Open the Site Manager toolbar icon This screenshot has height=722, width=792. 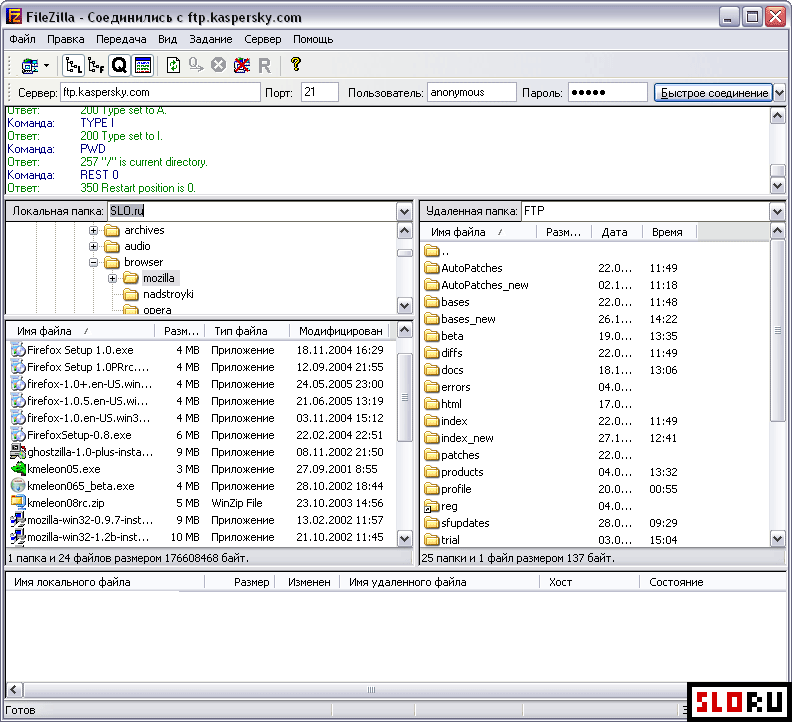click(30, 65)
